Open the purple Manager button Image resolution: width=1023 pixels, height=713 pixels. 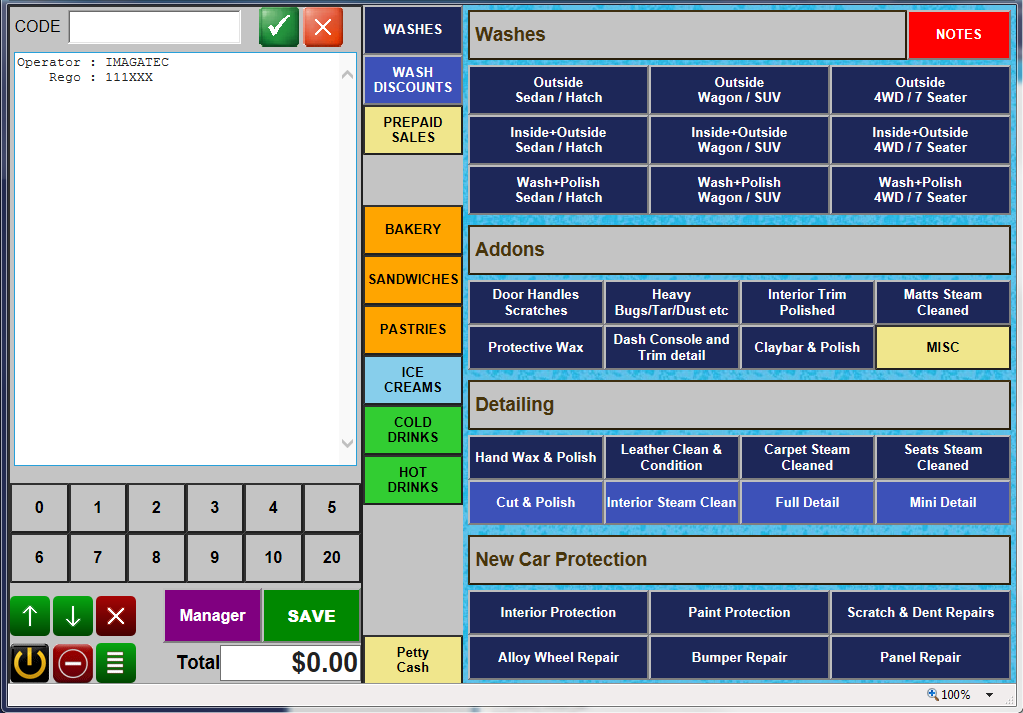pos(212,616)
